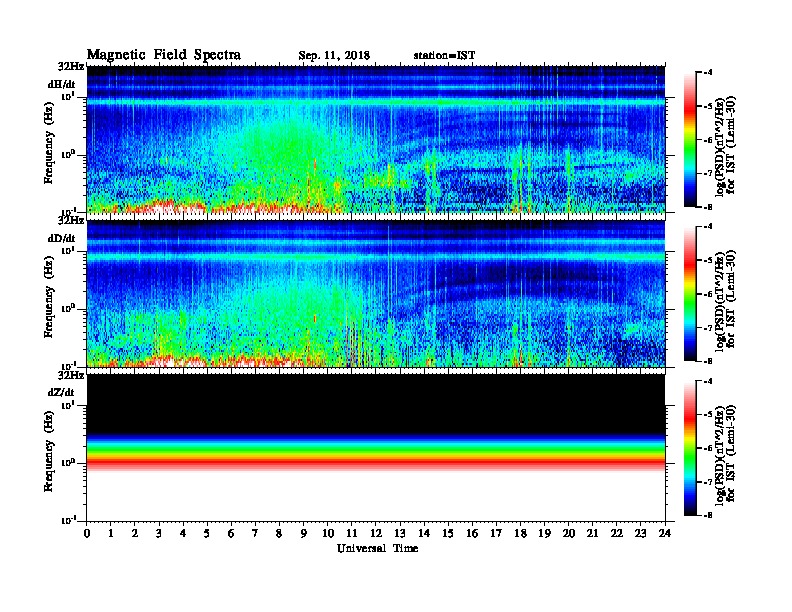Click the "6" tick on Universal Time axis
792x612 pixels.
231,534
